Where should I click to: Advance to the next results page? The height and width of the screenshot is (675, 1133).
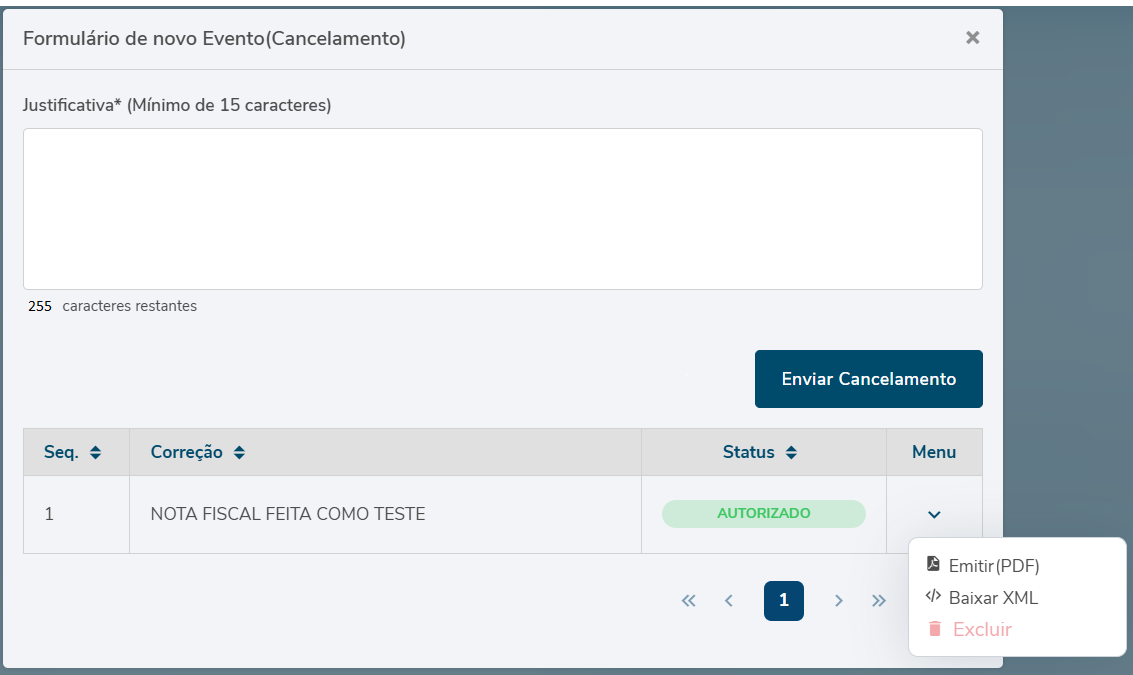839,601
